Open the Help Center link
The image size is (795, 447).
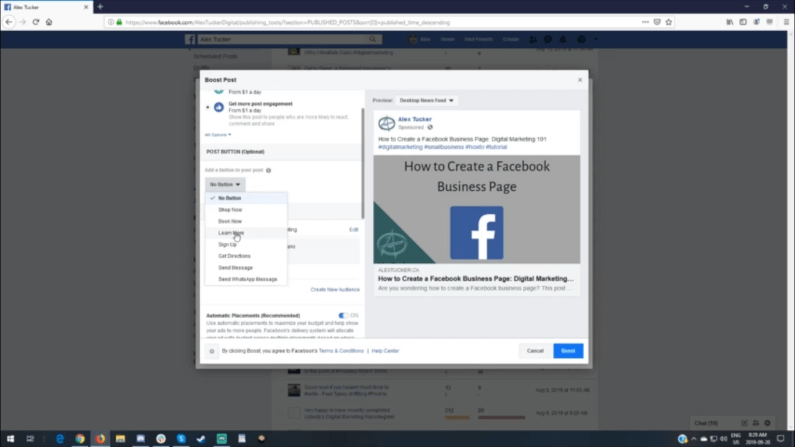click(x=385, y=351)
